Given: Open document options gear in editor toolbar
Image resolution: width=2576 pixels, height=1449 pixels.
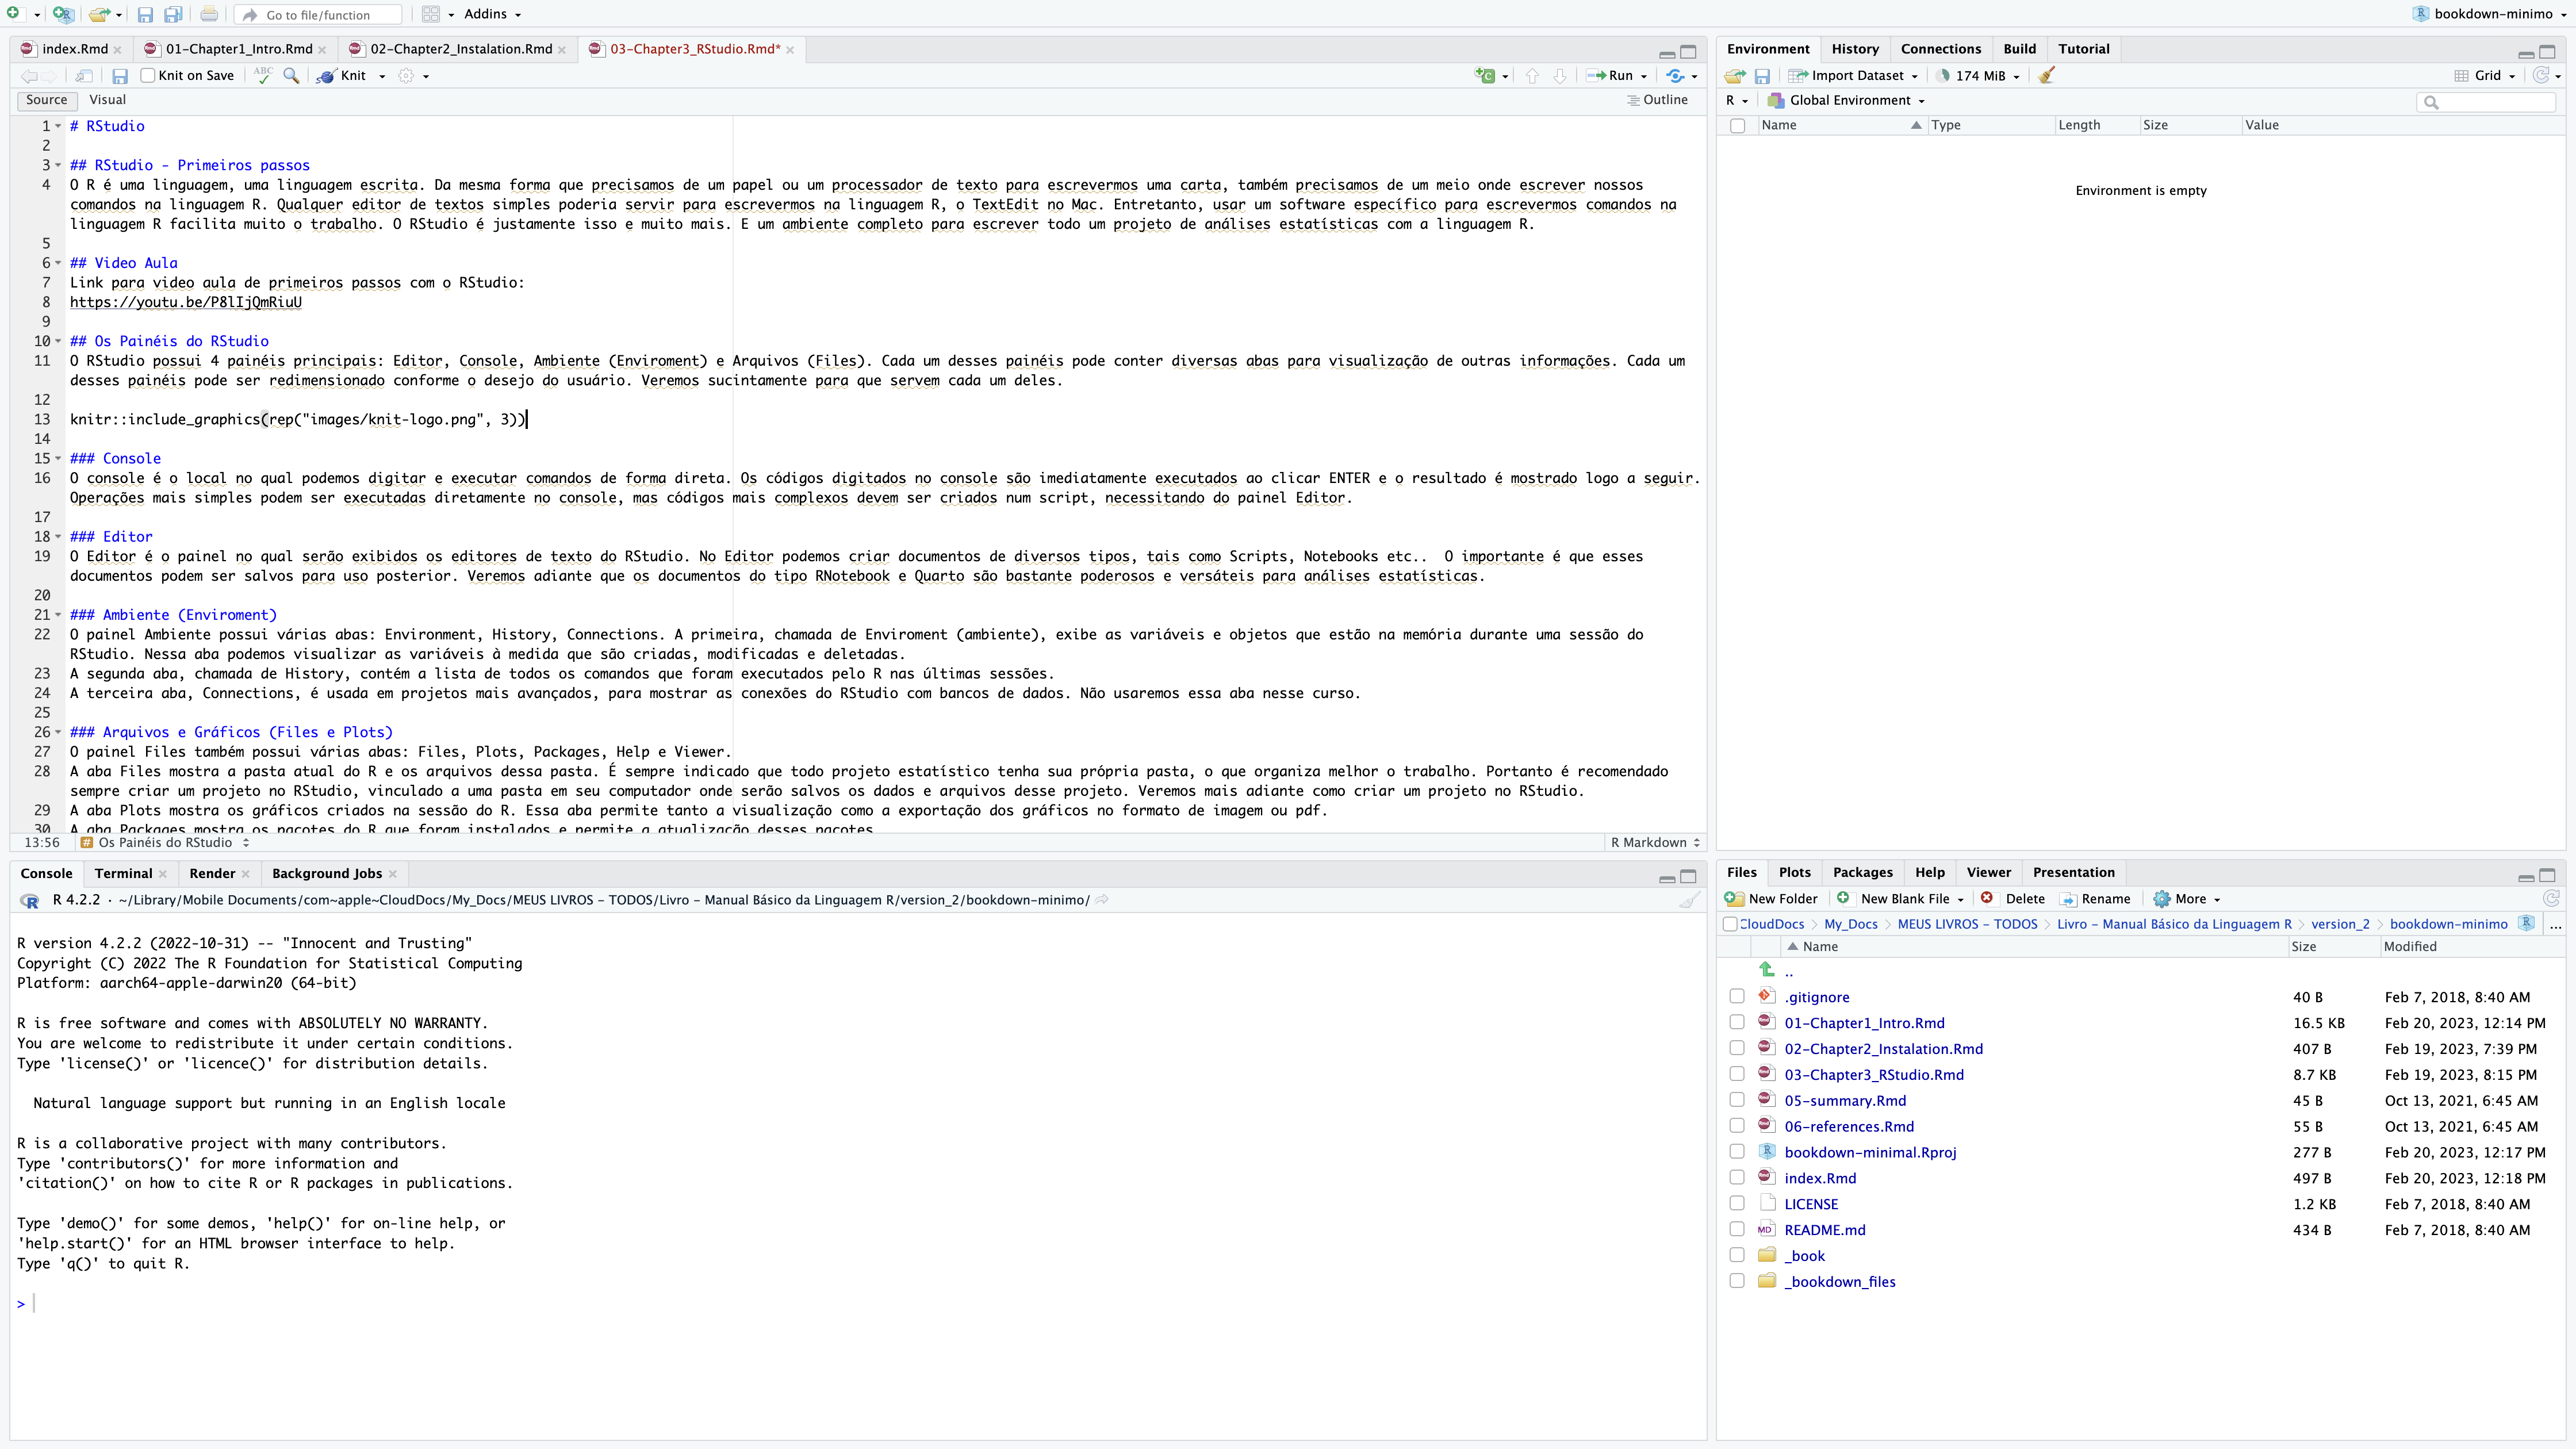Looking at the screenshot, I should click(x=406, y=76).
